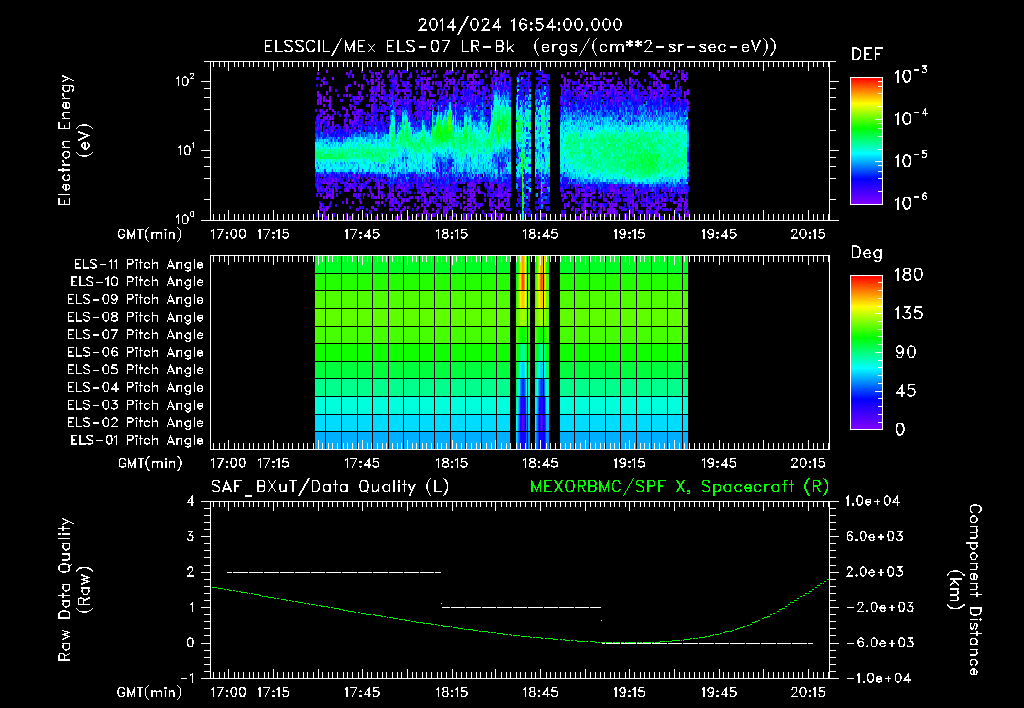Click the 19:15 tick under the spectrogram
Screen dimensions: 1024x708
[629, 234]
